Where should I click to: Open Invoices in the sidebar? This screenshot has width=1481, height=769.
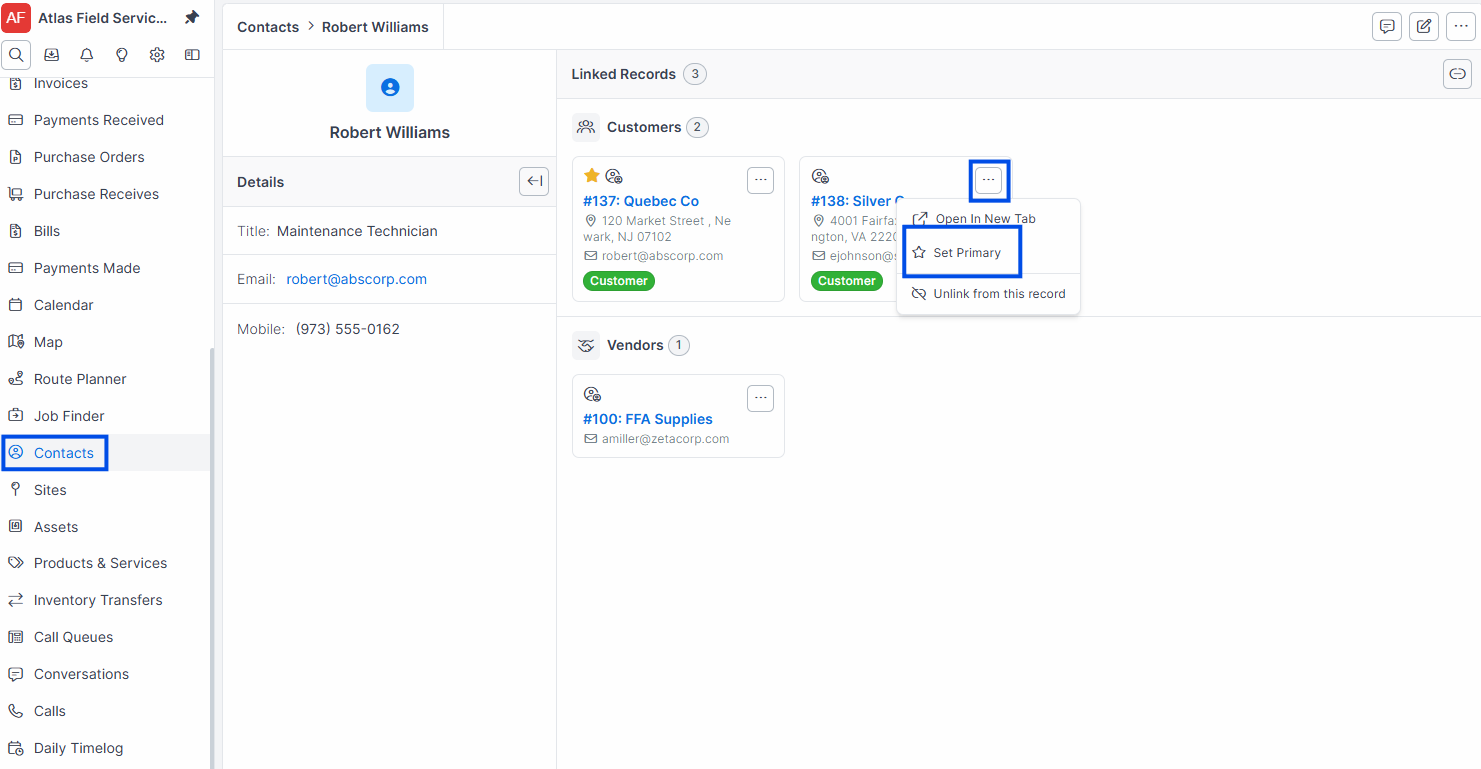point(61,84)
